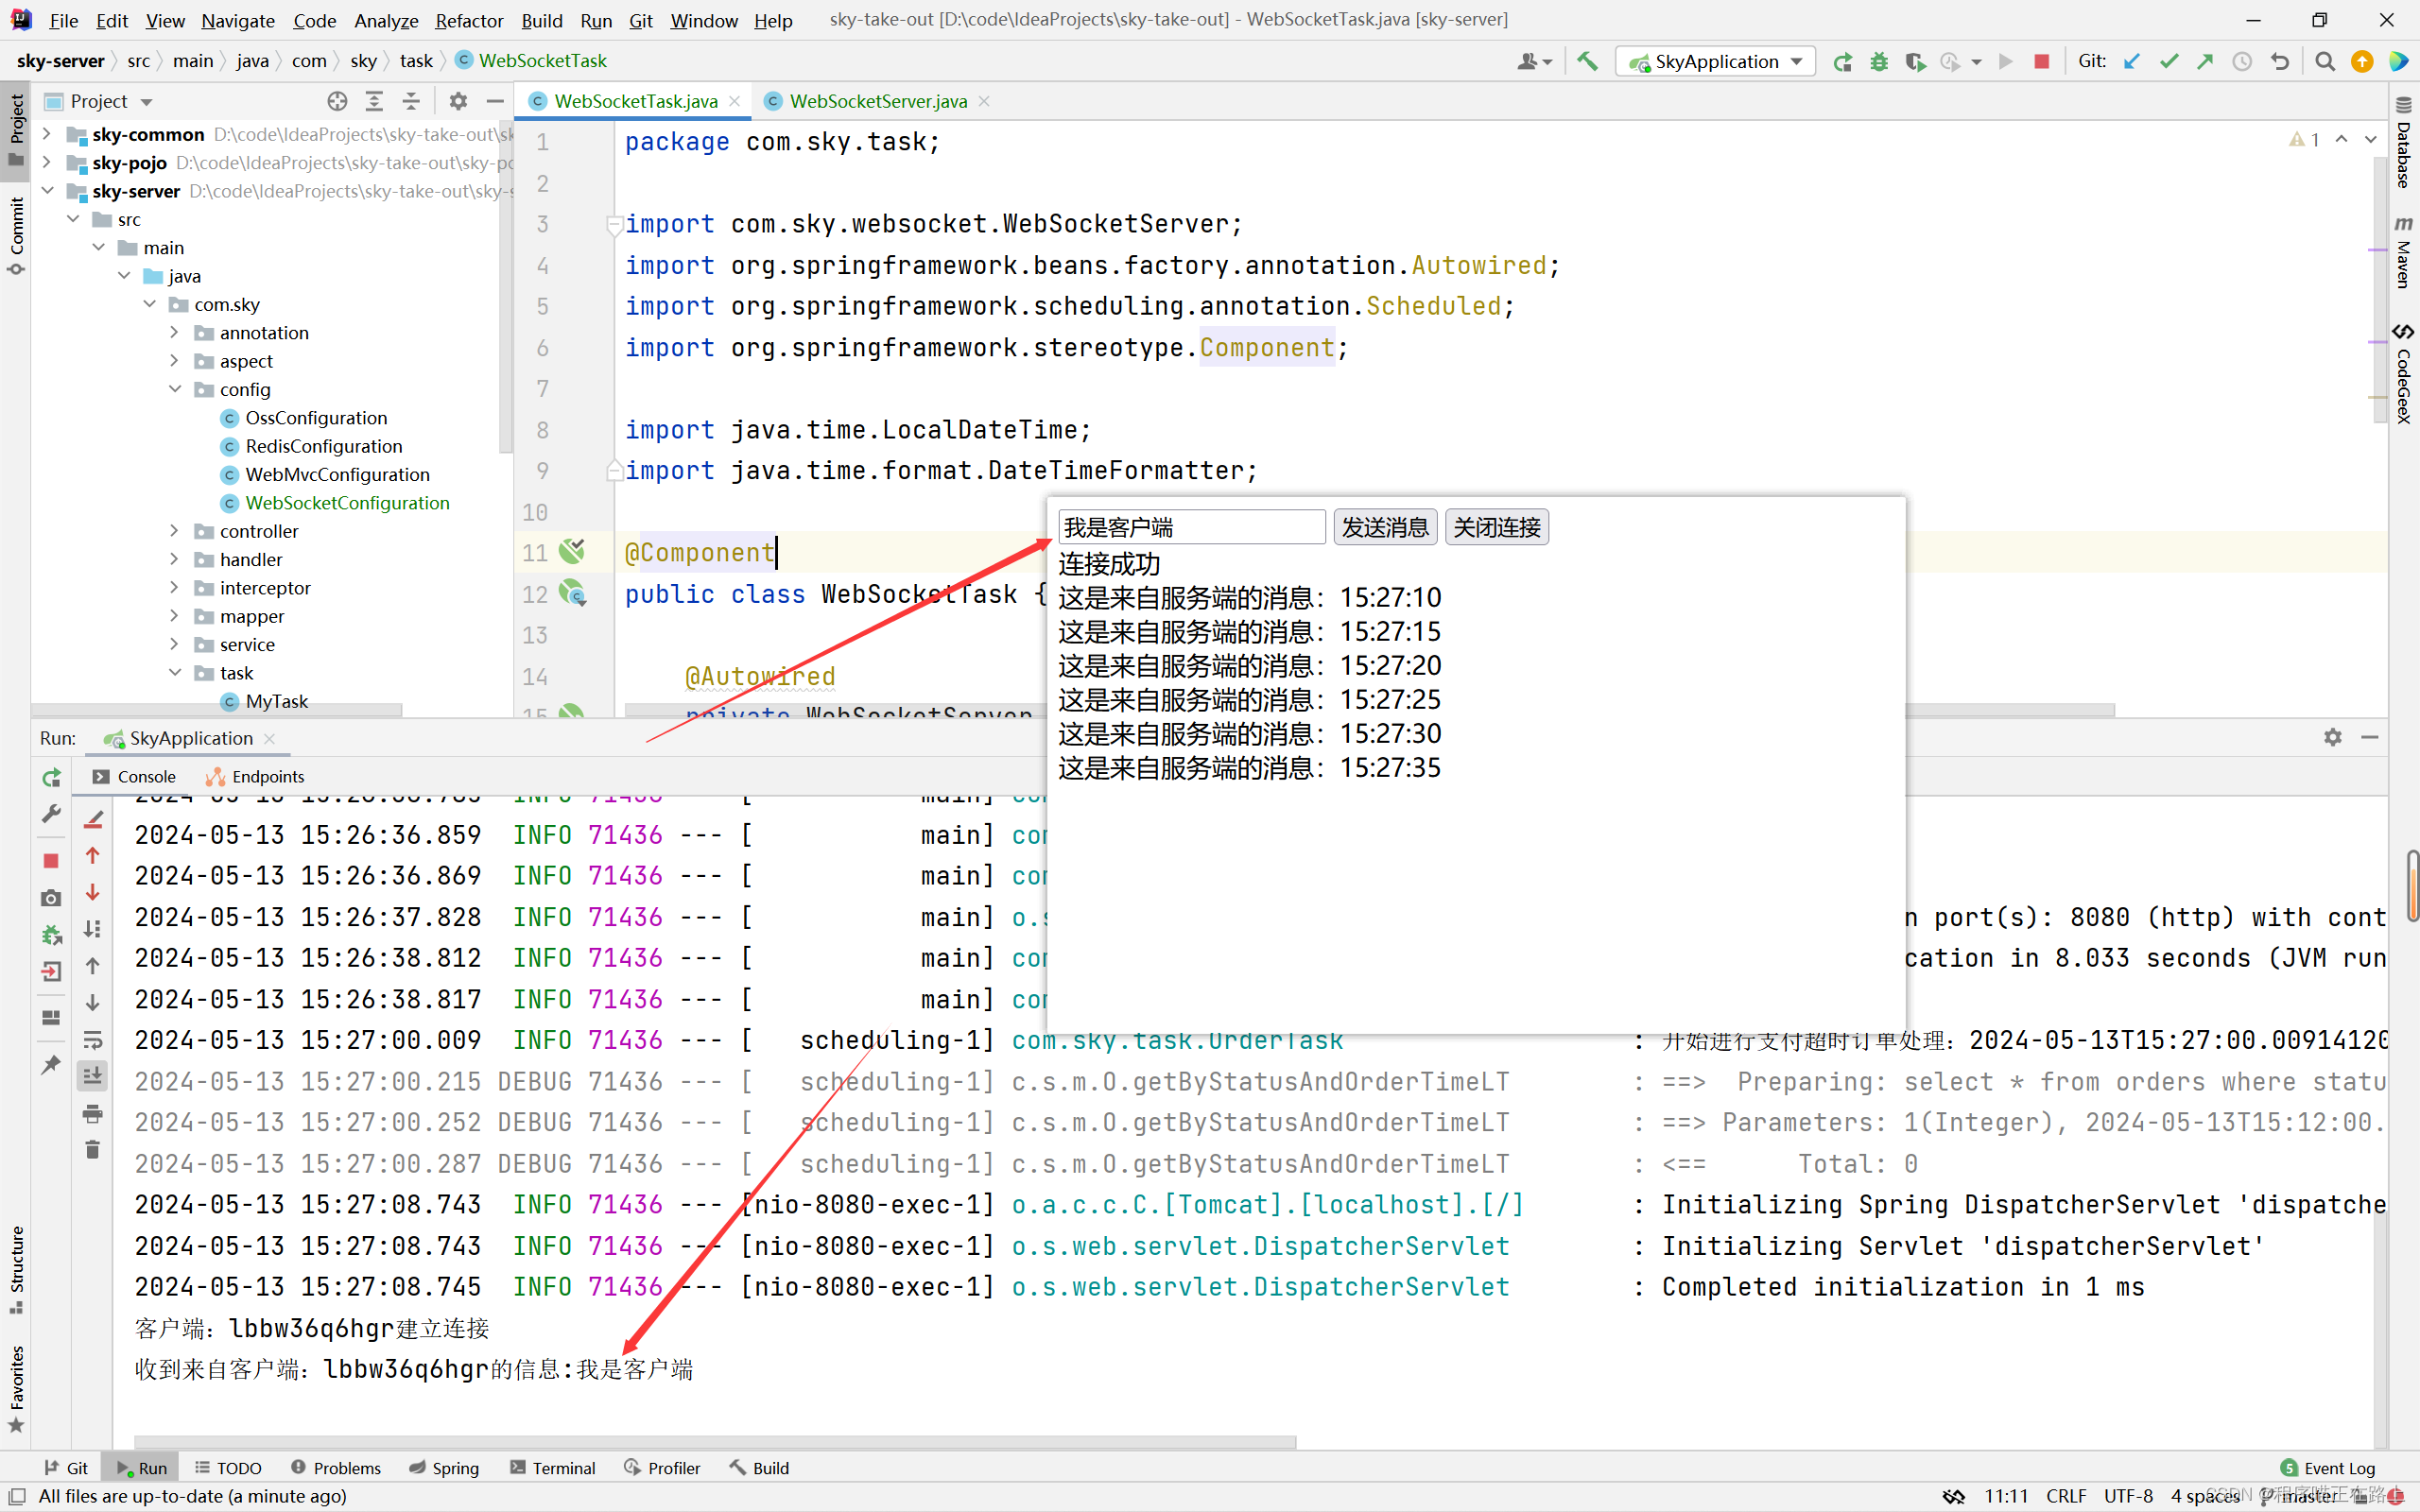2420x1512 pixels.
Task: Click the Rerun icon in Run panel
Action: [51, 777]
